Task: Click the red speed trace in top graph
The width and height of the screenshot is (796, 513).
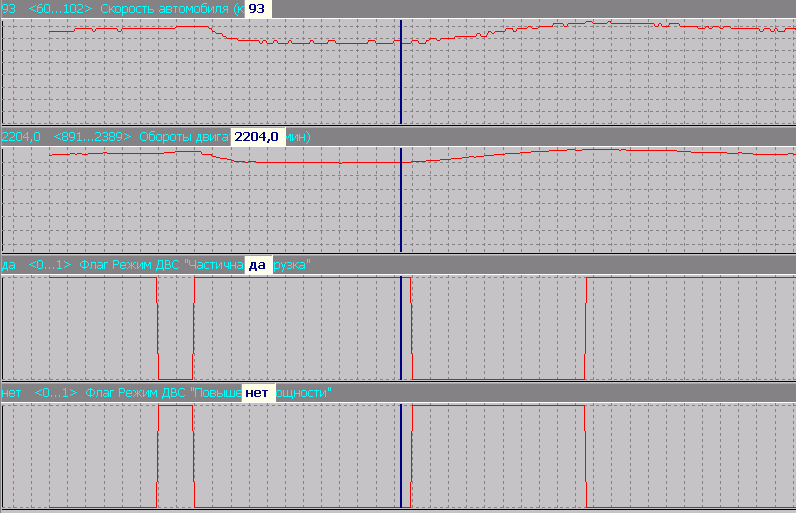Action: pyautogui.click(x=150, y=28)
